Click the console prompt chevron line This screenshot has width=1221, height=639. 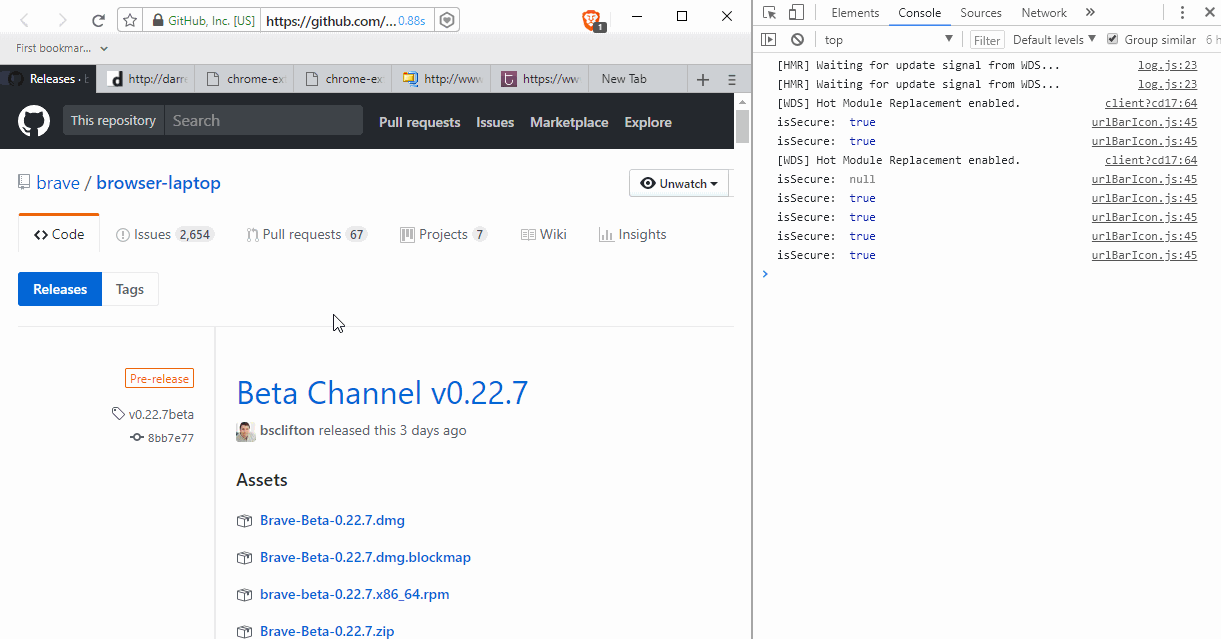click(x=765, y=274)
